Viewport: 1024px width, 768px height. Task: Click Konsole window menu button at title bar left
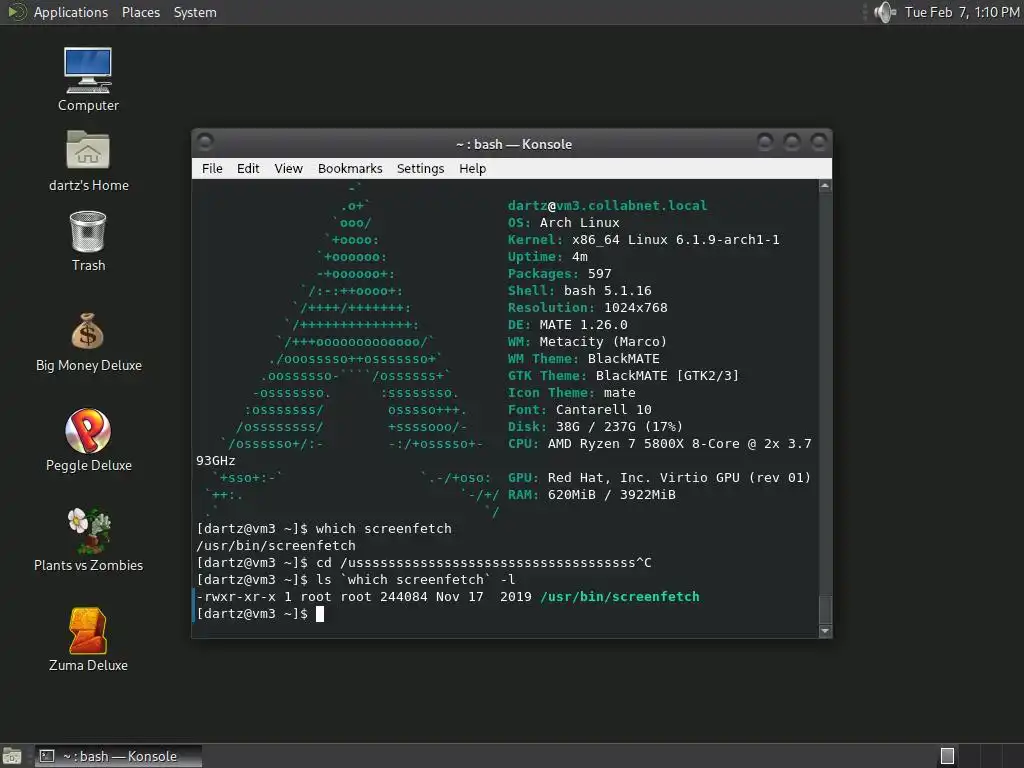(x=205, y=142)
